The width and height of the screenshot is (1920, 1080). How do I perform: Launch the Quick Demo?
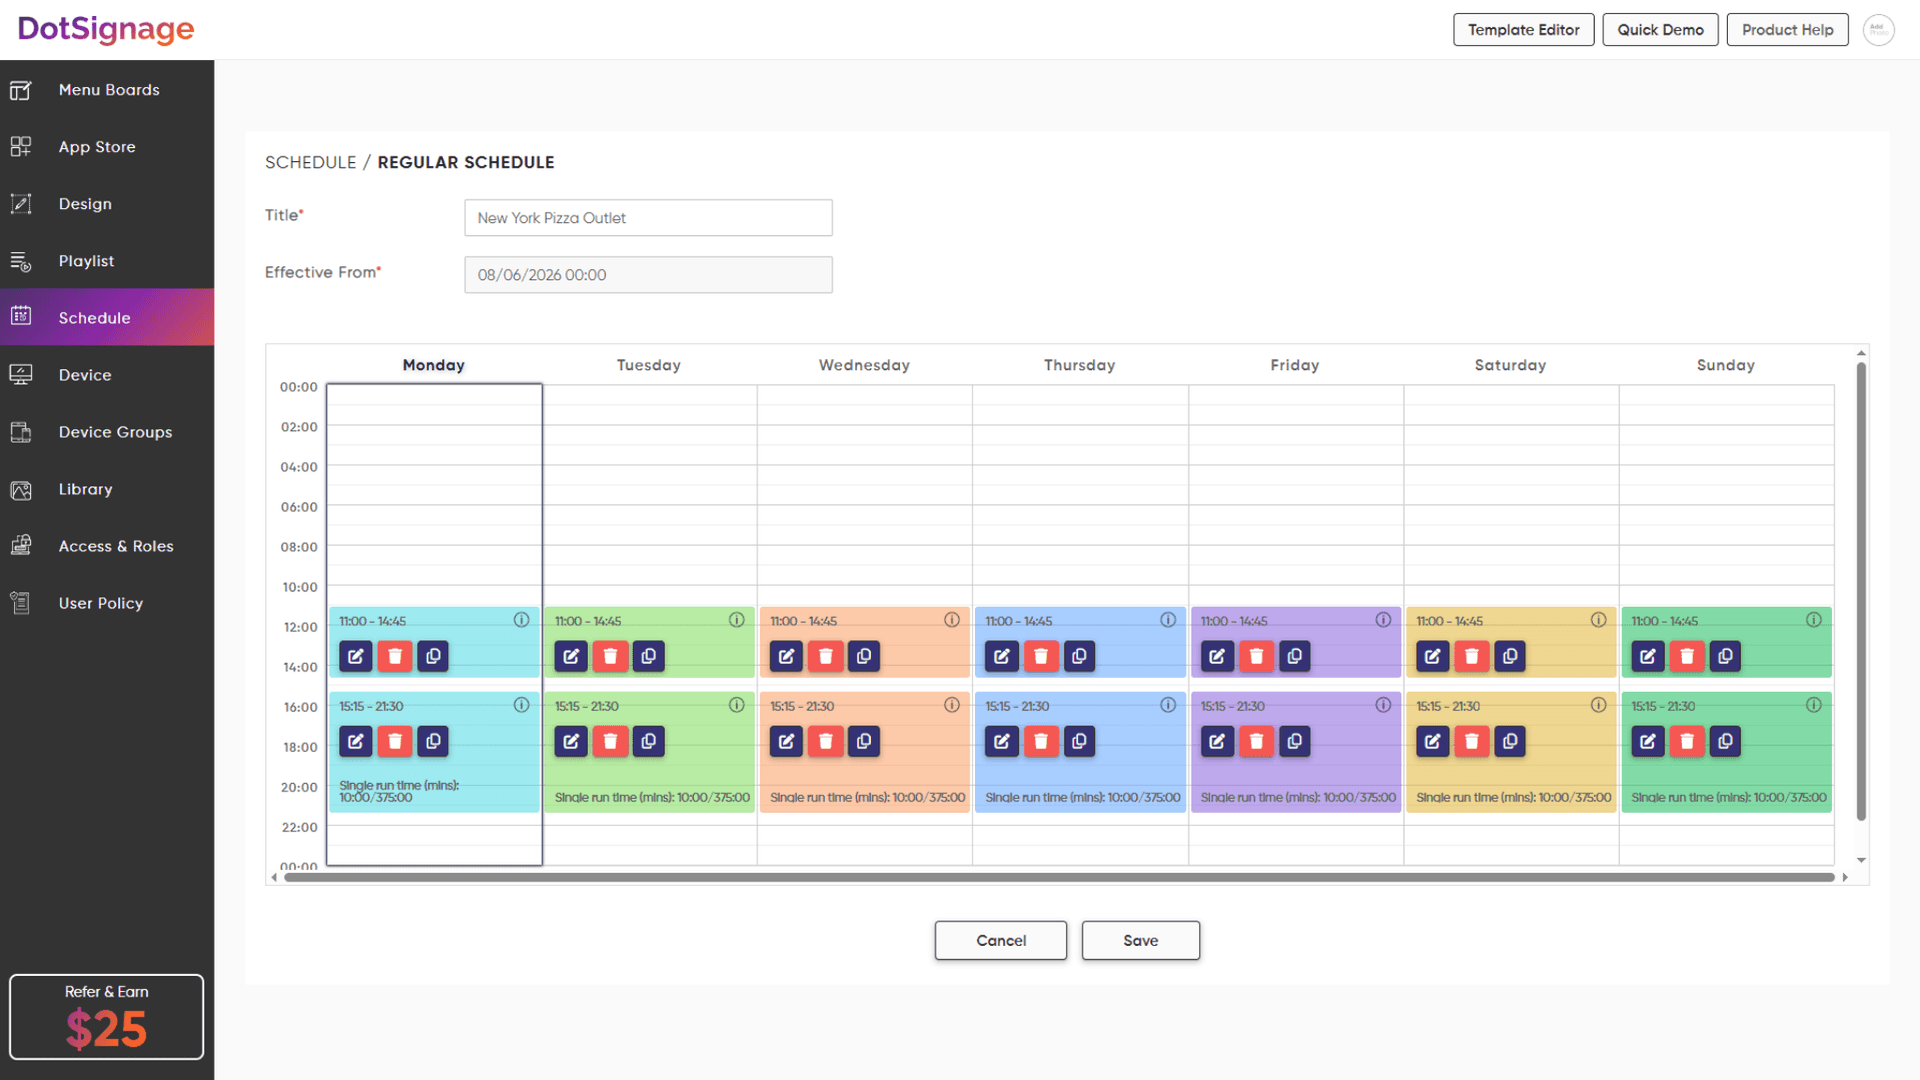[x=1660, y=30]
